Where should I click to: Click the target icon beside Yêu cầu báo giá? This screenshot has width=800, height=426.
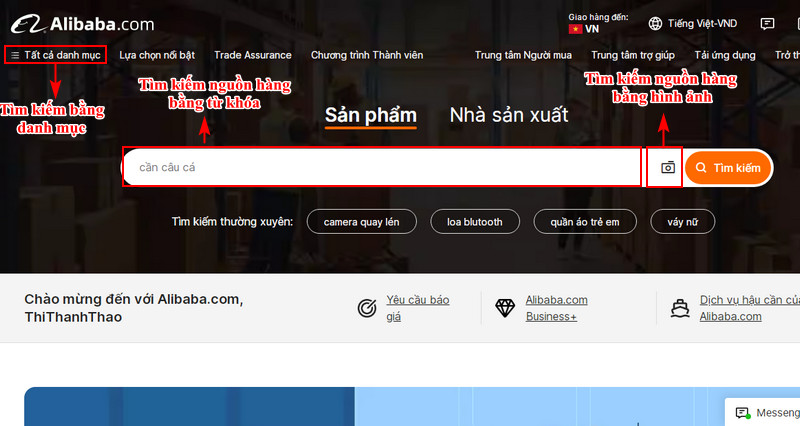pos(367,308)
